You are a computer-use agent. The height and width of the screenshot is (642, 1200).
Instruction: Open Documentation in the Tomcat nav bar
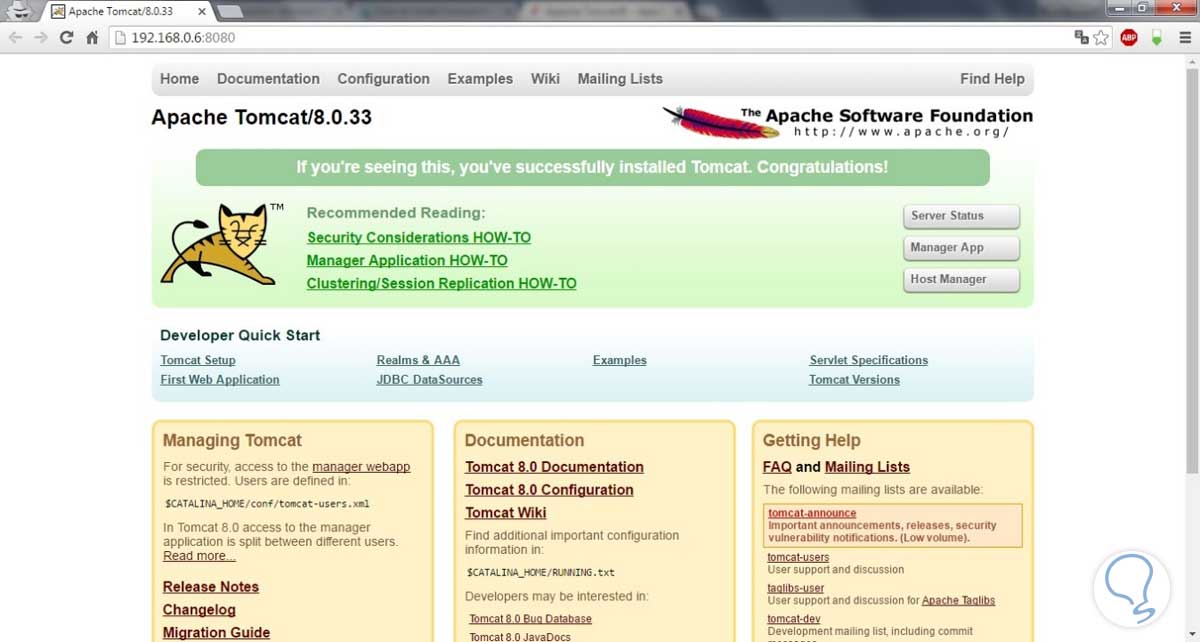pos(268,79)
